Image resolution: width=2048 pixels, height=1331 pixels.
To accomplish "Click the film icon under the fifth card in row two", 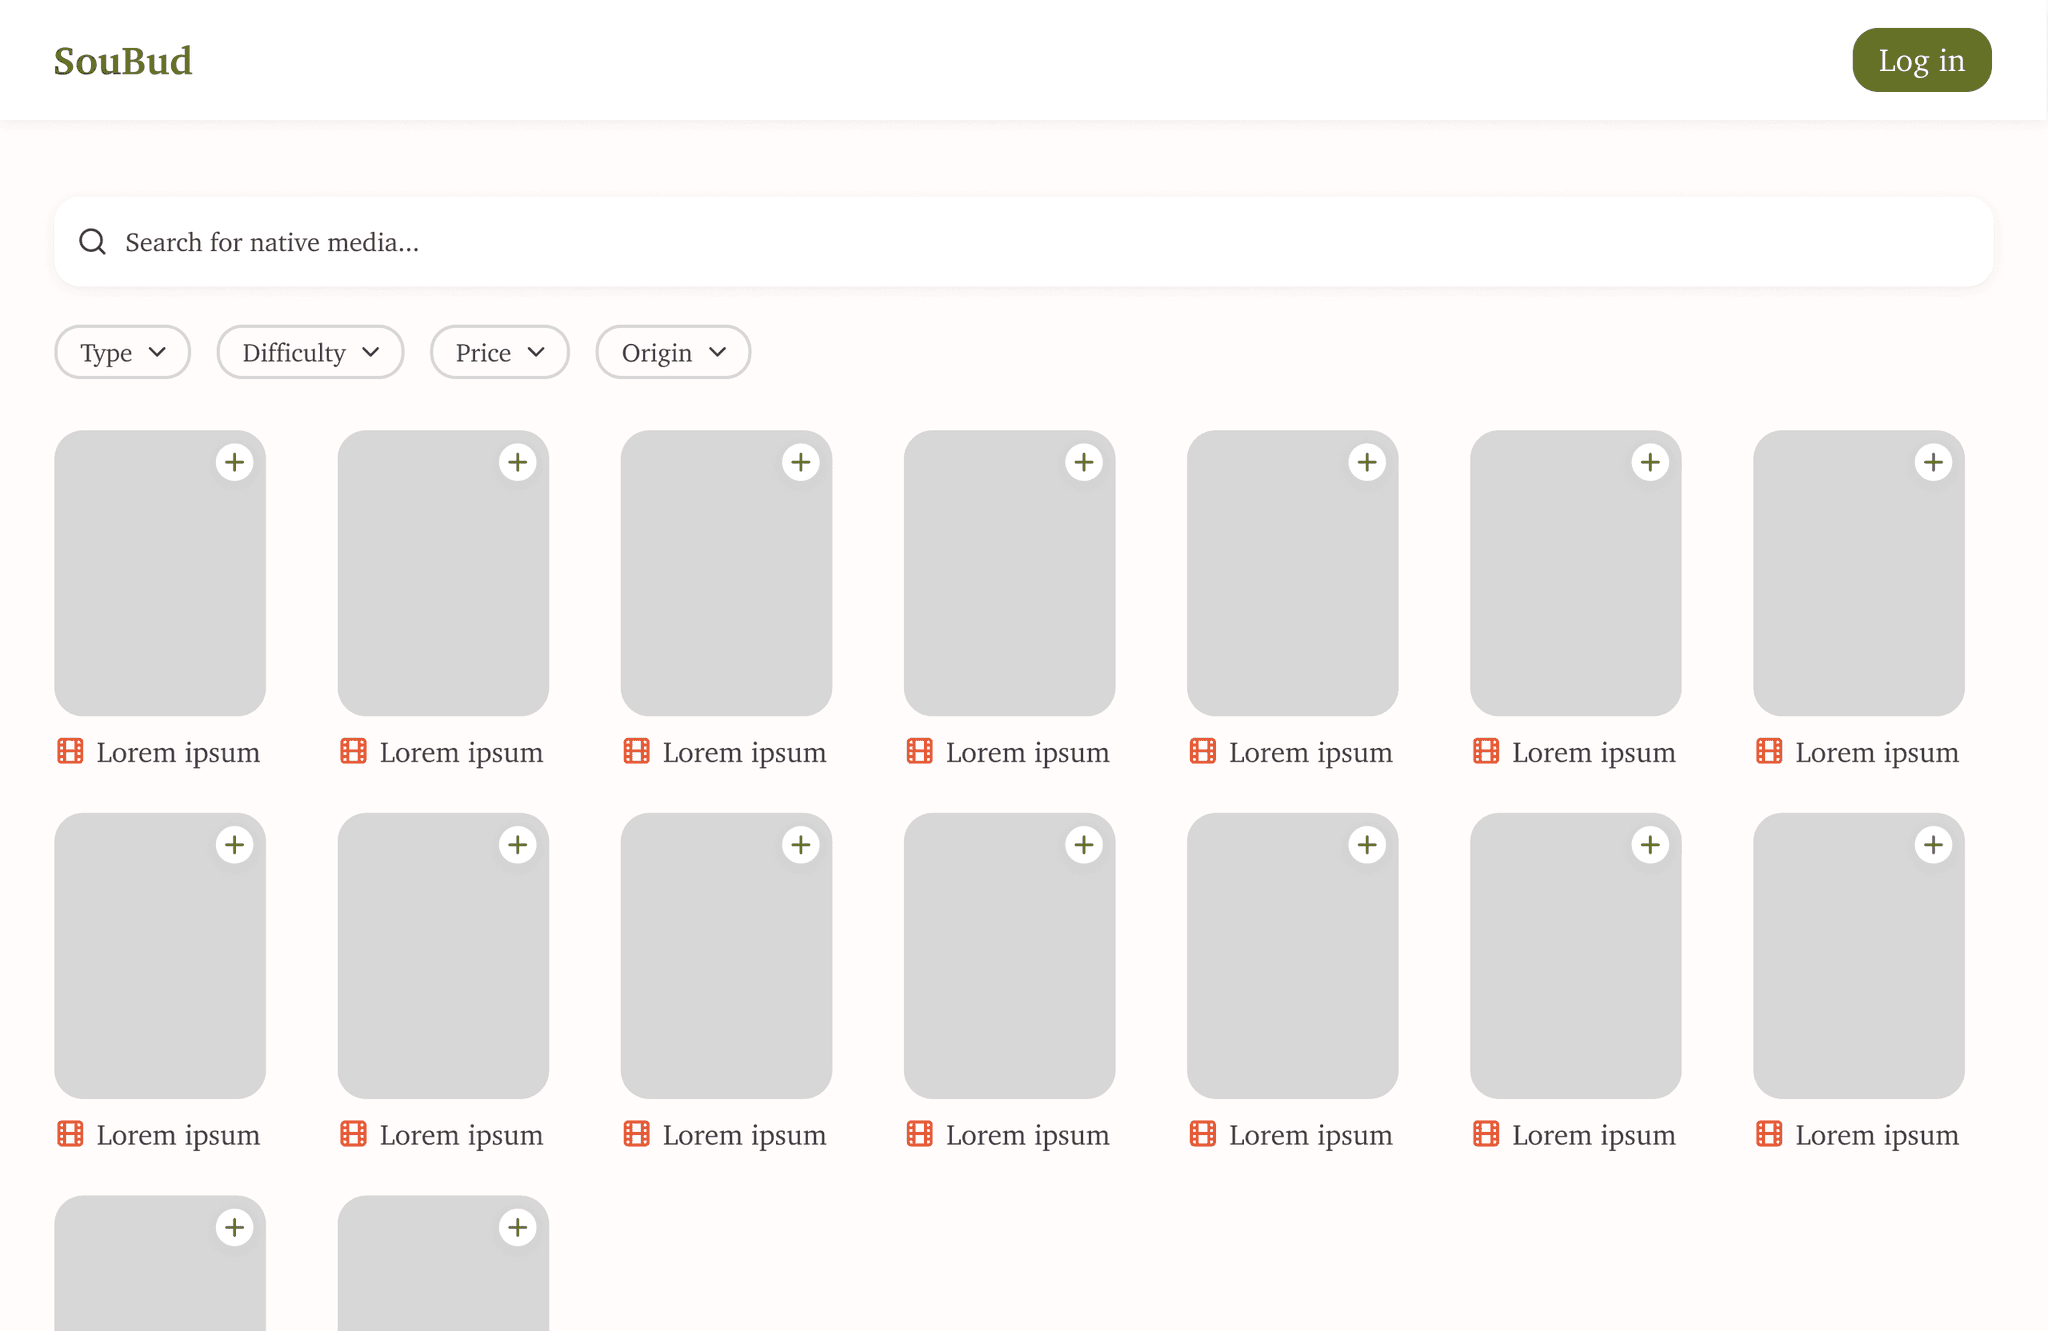I will click(1202, 1134).
